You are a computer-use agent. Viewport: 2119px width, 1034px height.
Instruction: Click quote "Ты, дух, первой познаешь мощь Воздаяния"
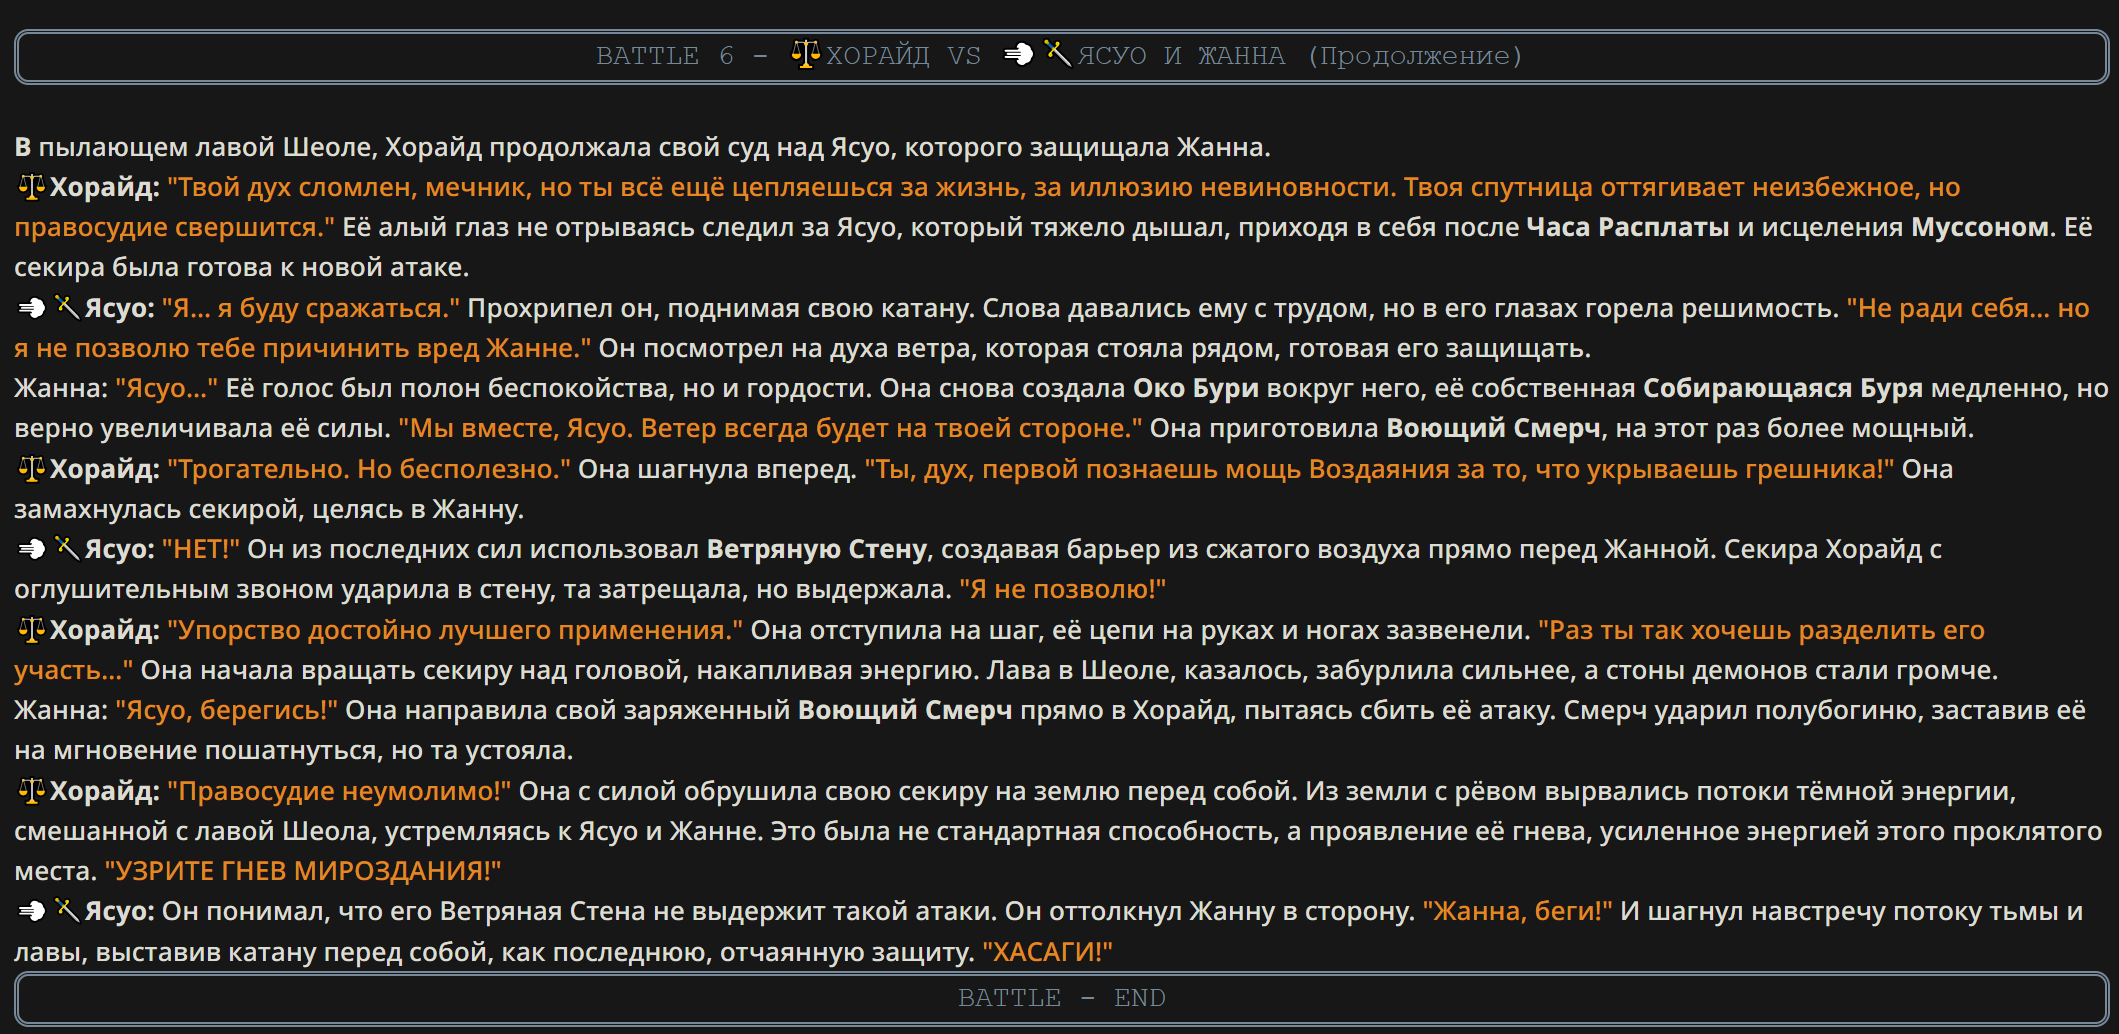(x=1379, y=469)
